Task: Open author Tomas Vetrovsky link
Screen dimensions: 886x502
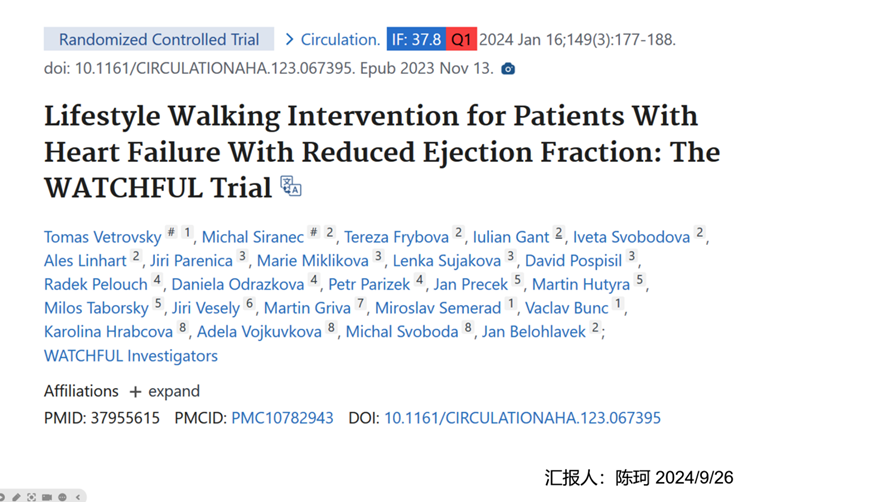Action: click(x=102, y=237)
